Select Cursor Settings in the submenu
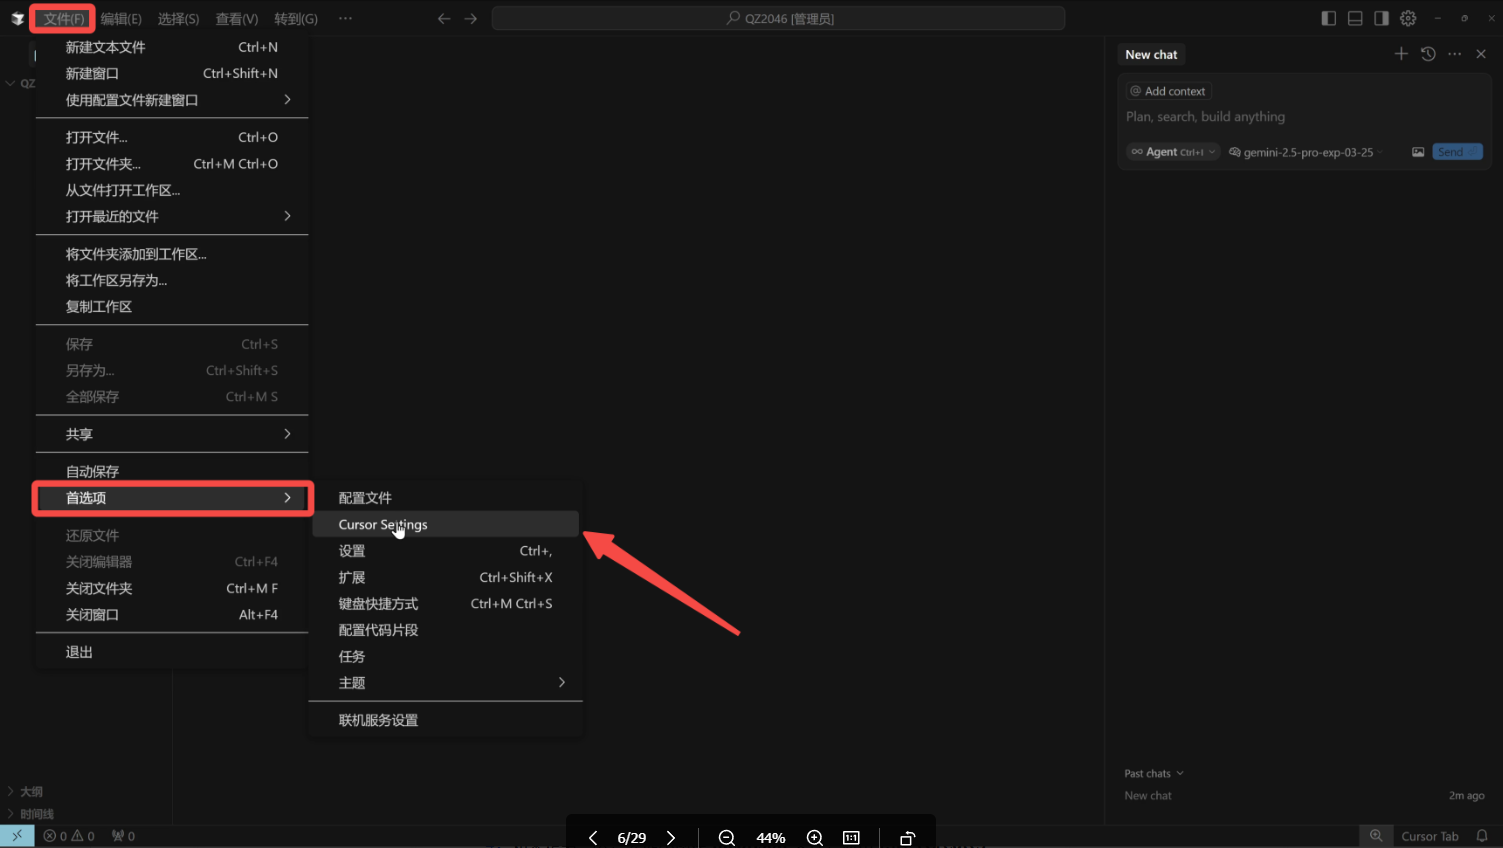This screenshot has width=1503, height=848. (x=383, y=524)
